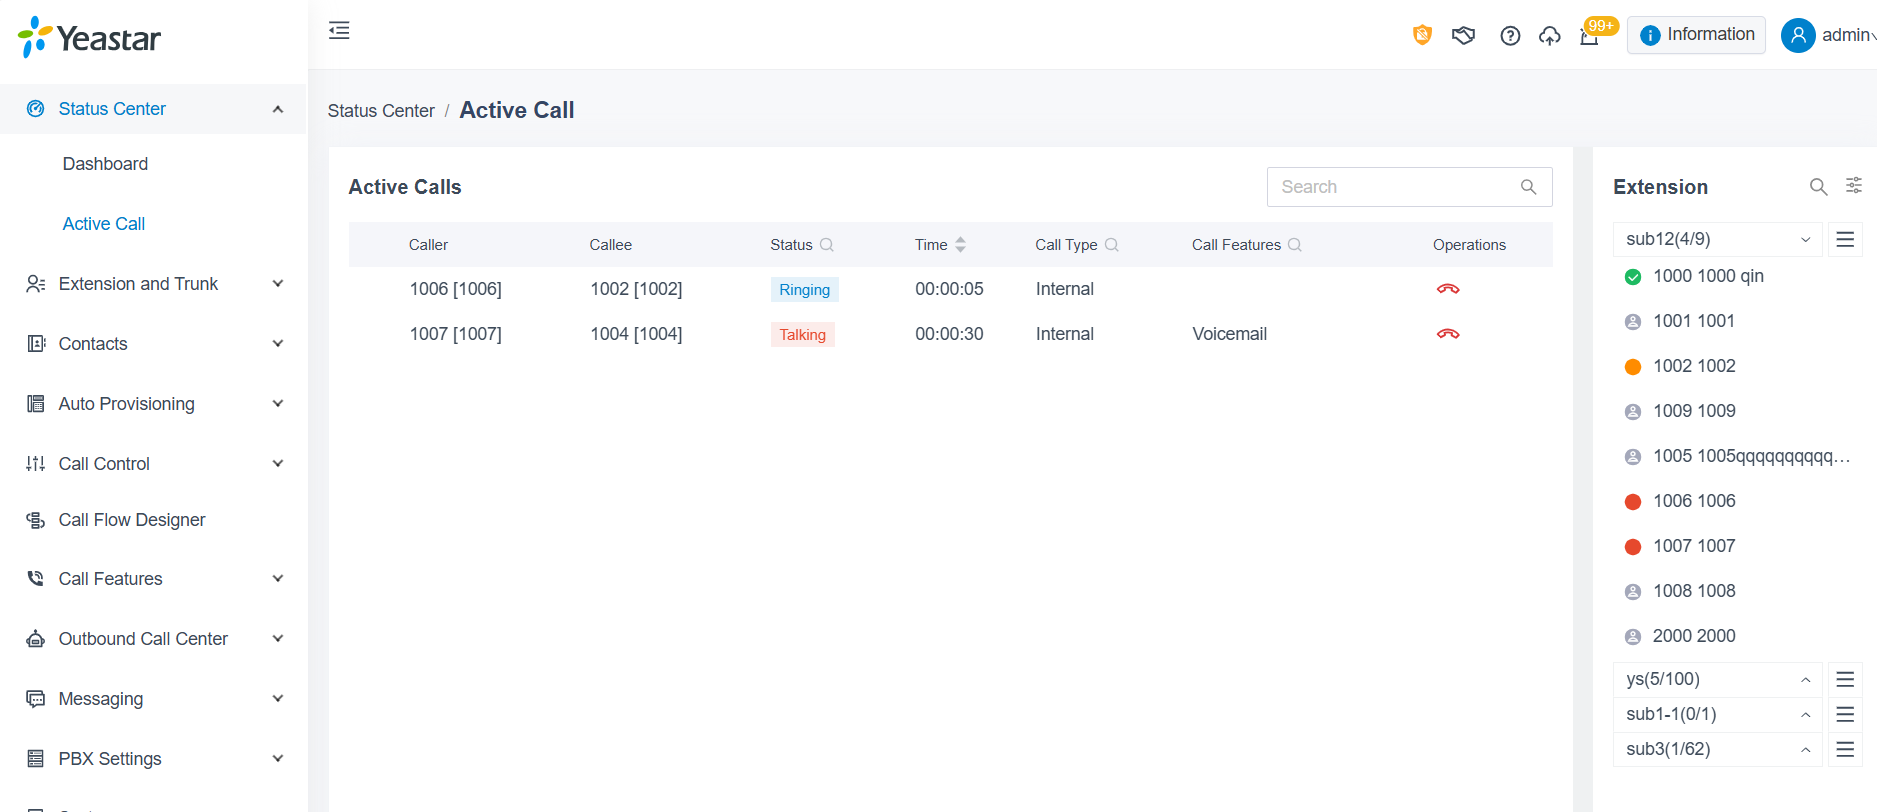Viewport: 1877px width, 812px height.
Task: Open the Extension panel search icon
Action: point(1818,187)
